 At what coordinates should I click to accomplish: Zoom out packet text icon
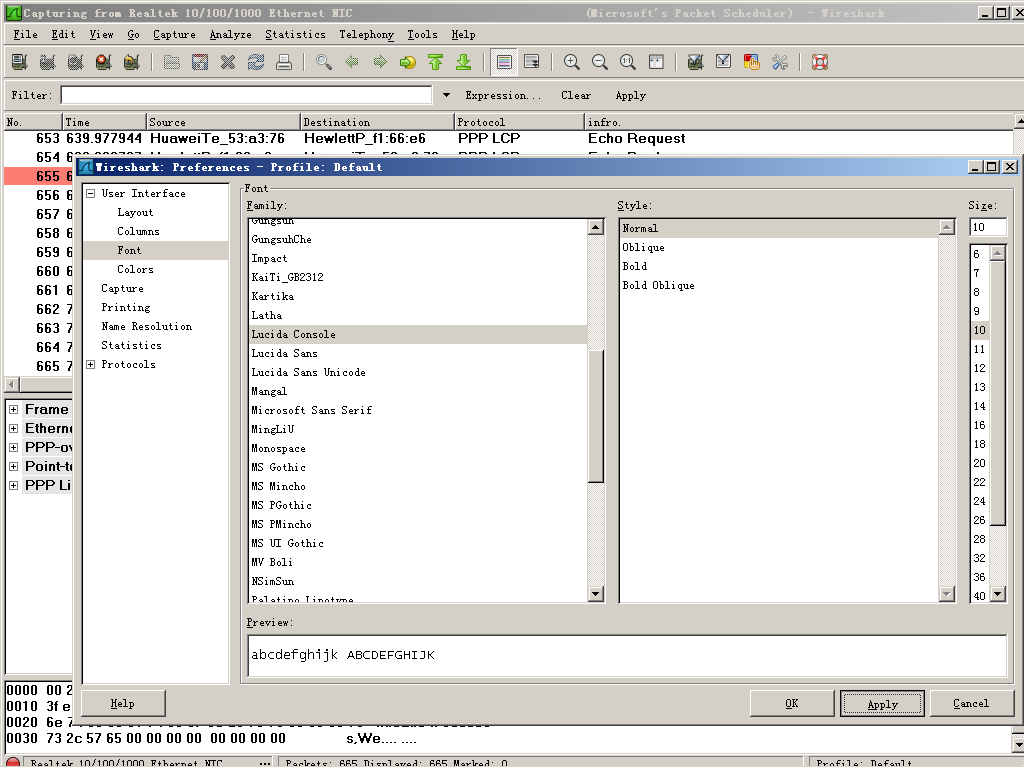pyautogui.click(x=600, y=62)
